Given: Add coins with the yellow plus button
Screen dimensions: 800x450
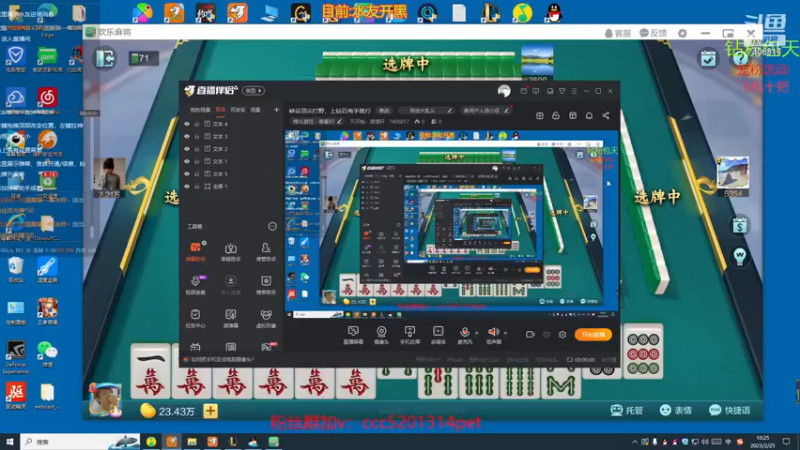Looking at the screenshot, I should point(210,411).
